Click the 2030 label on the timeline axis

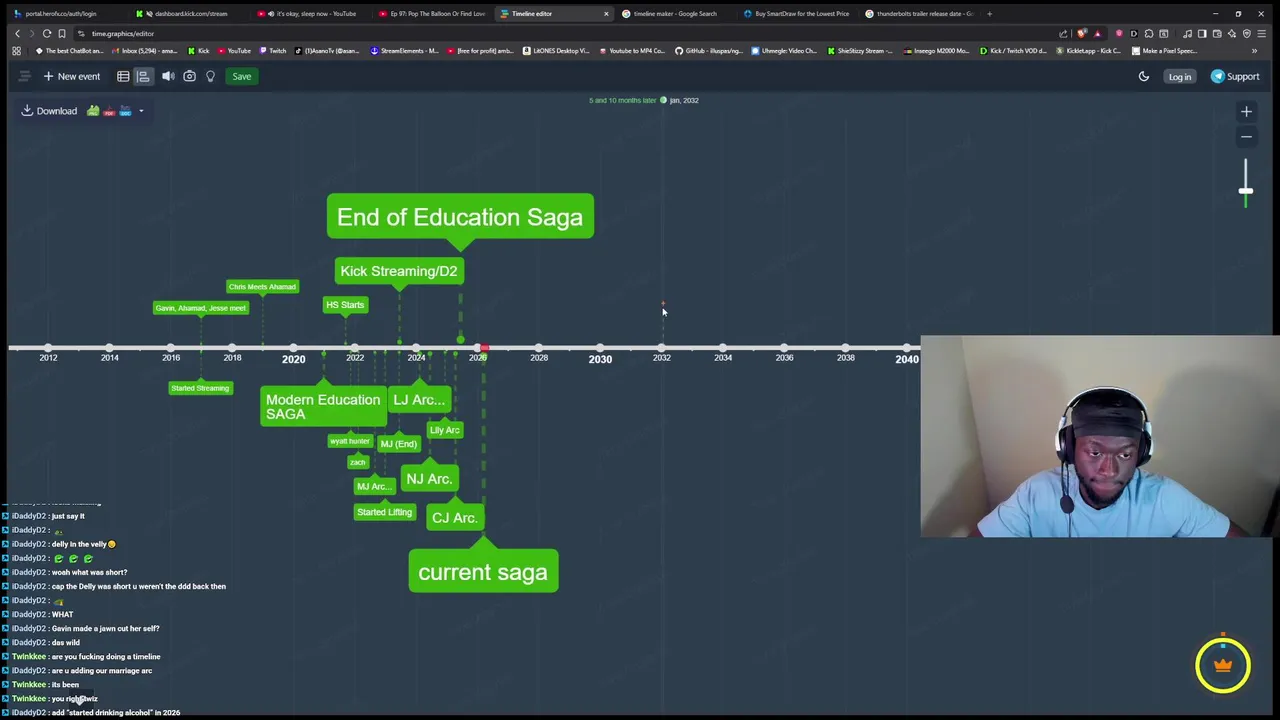coord(600,359)
